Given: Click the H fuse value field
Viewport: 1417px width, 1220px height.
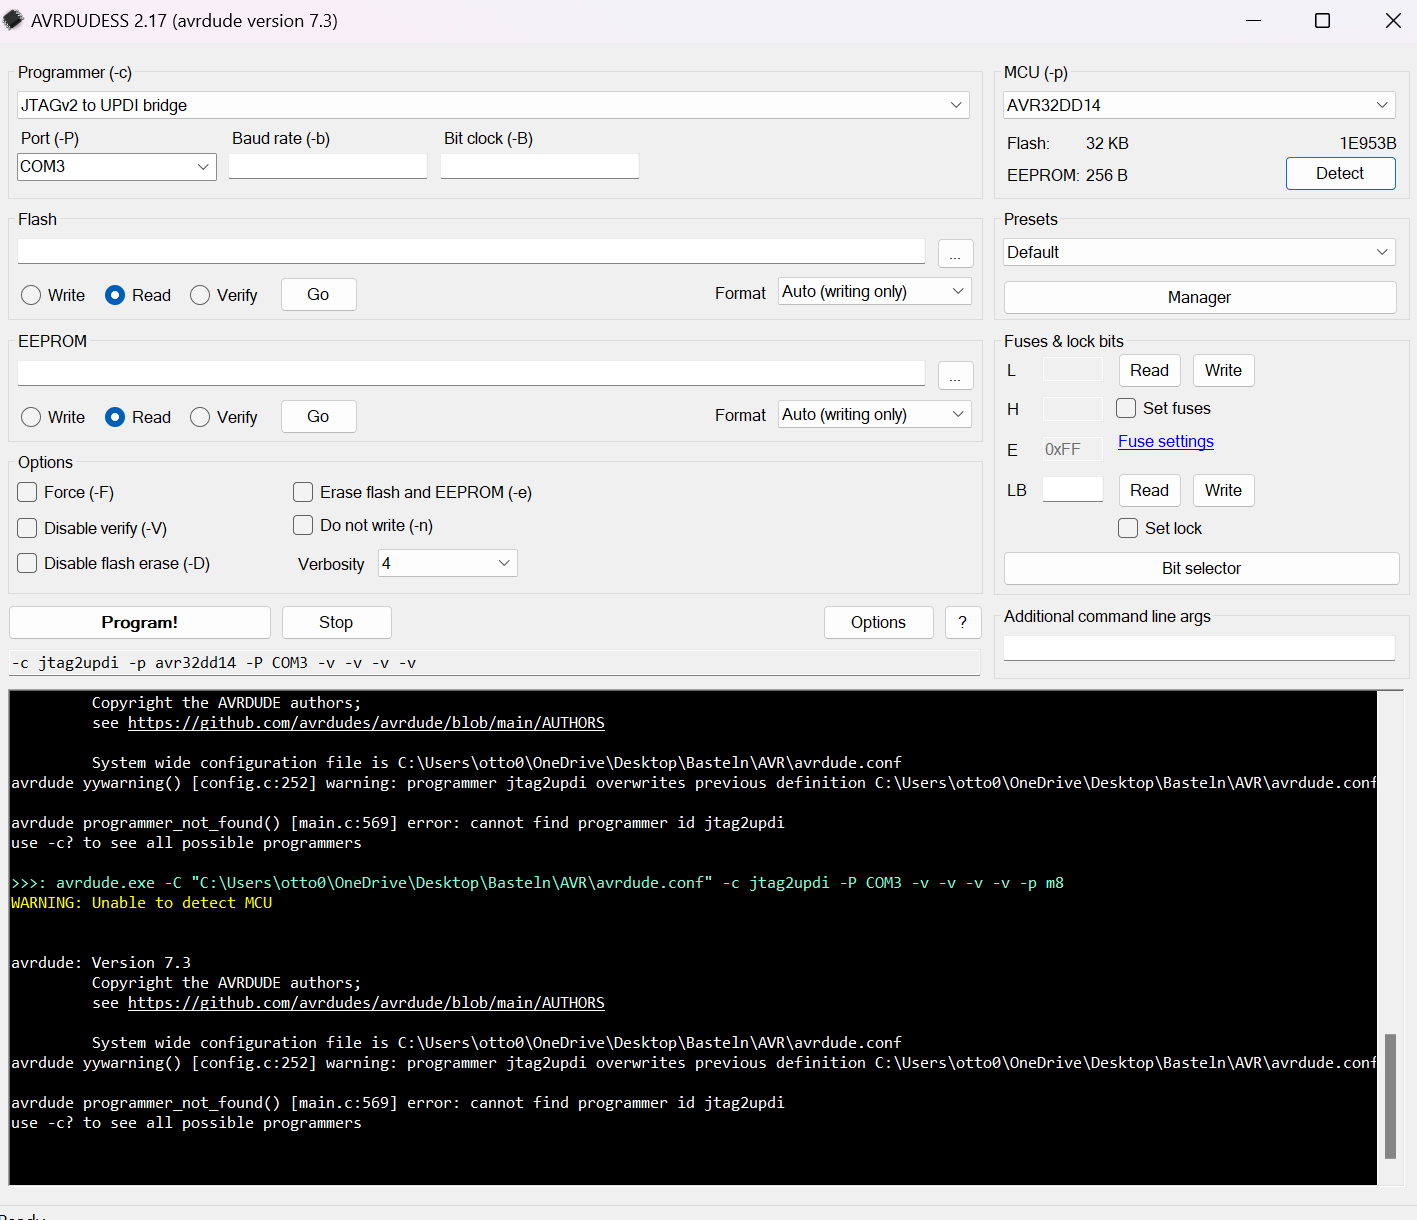Looking at the screenshot, I should click(x=1072, y=408).
